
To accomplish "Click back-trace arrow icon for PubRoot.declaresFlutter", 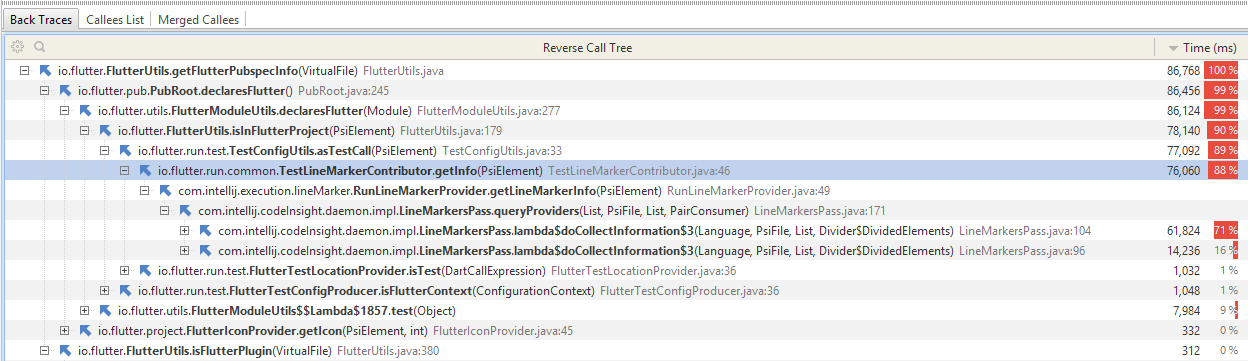I will [x=65, y=91].
